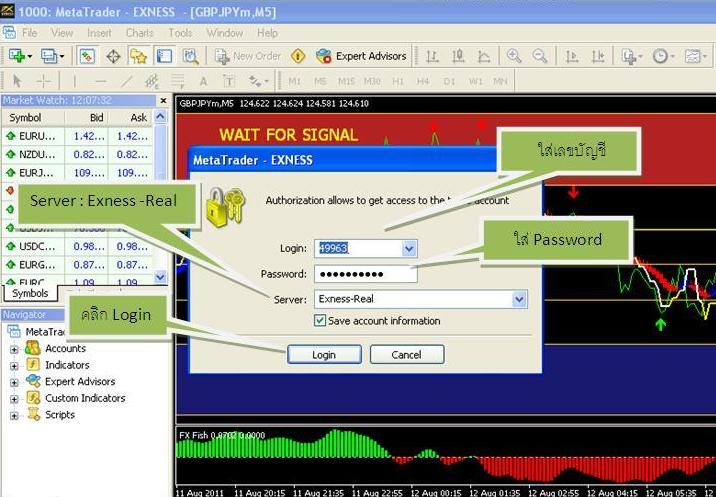Click the Zoom In magnifier

514,56
